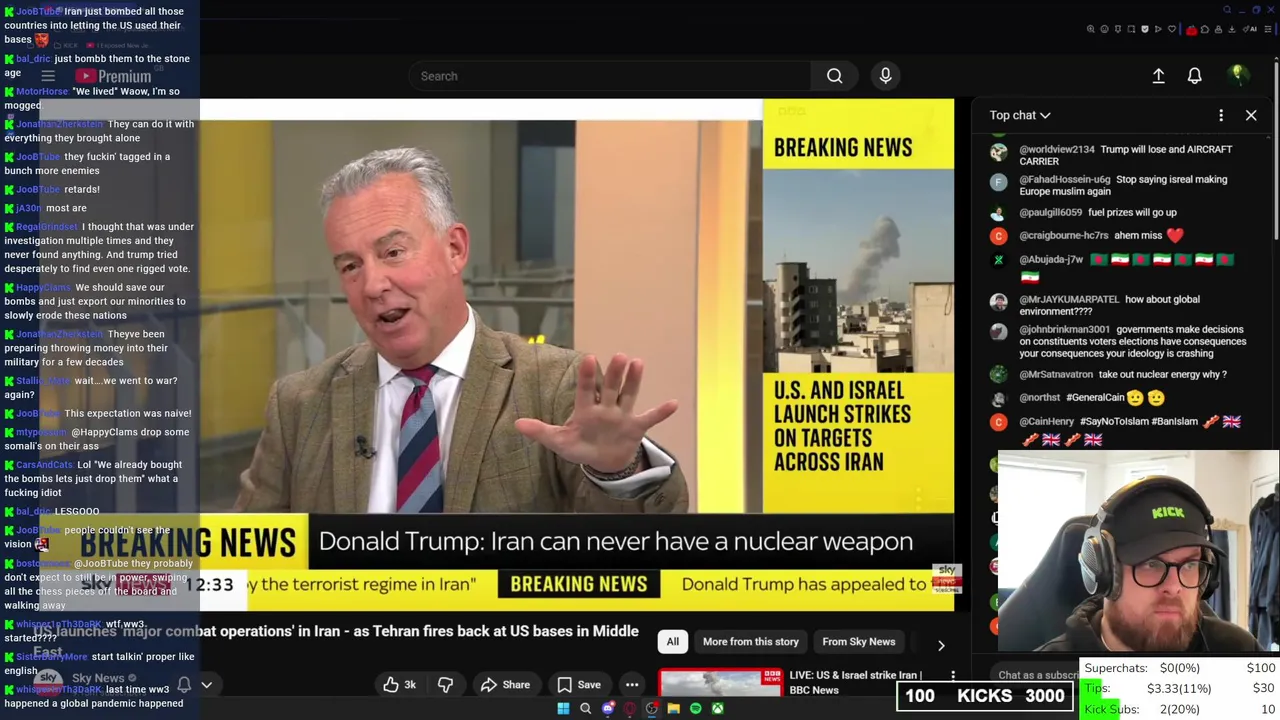The height and width of the screenshot is (720, 1280).
Task: Close the live chat panel
Action: point(1251,115)
